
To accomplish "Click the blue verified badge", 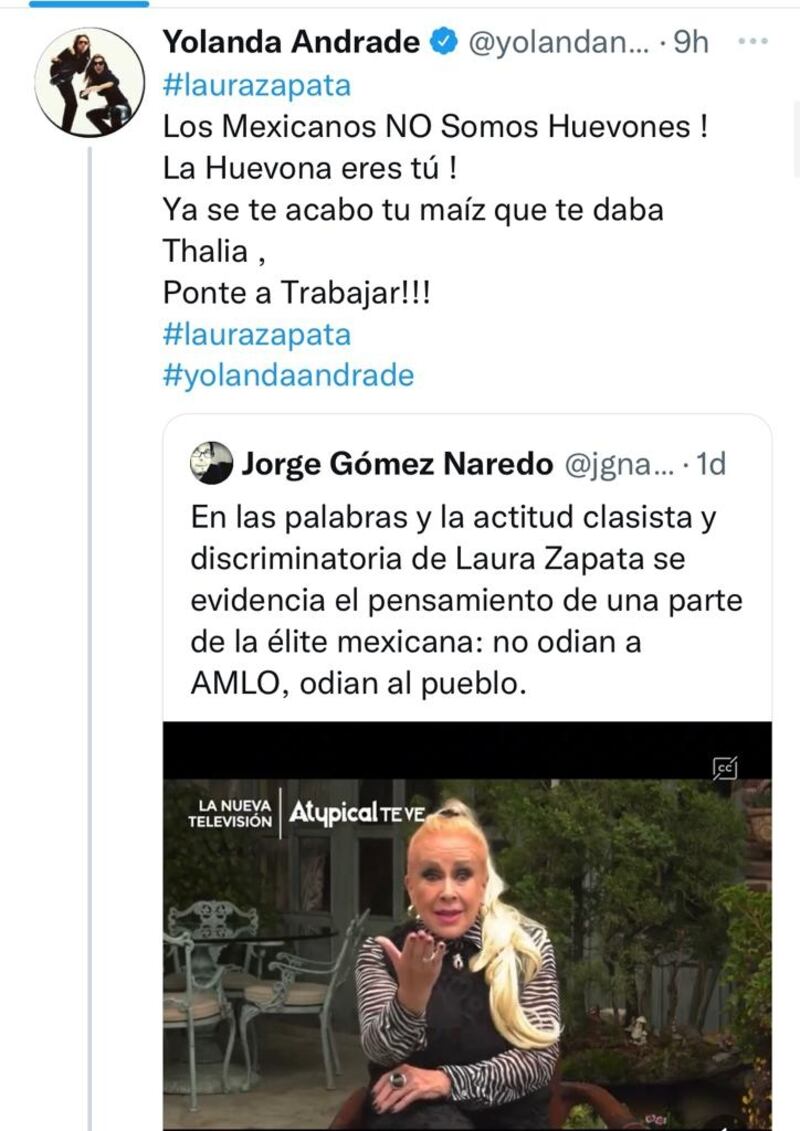I will 444,42.
